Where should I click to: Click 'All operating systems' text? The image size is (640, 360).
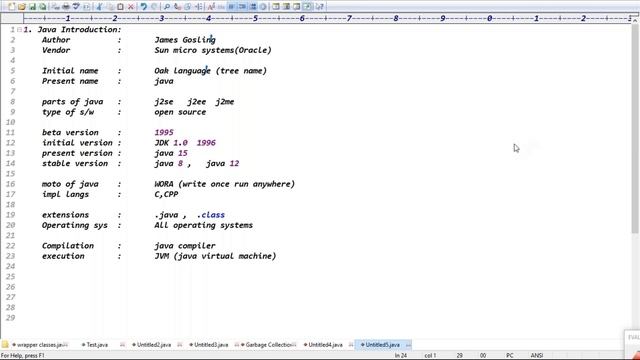pos(204,225)
